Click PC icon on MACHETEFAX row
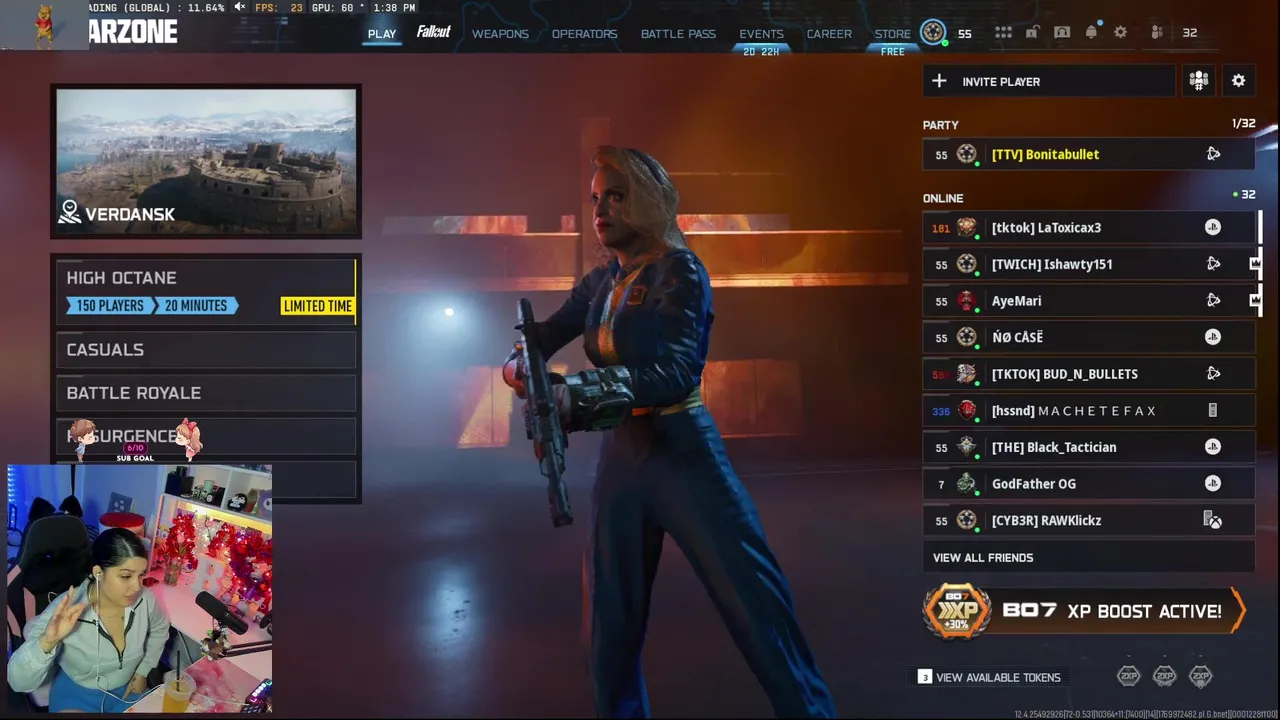This screenshot has width=1280, height=720. (1213, 410)
